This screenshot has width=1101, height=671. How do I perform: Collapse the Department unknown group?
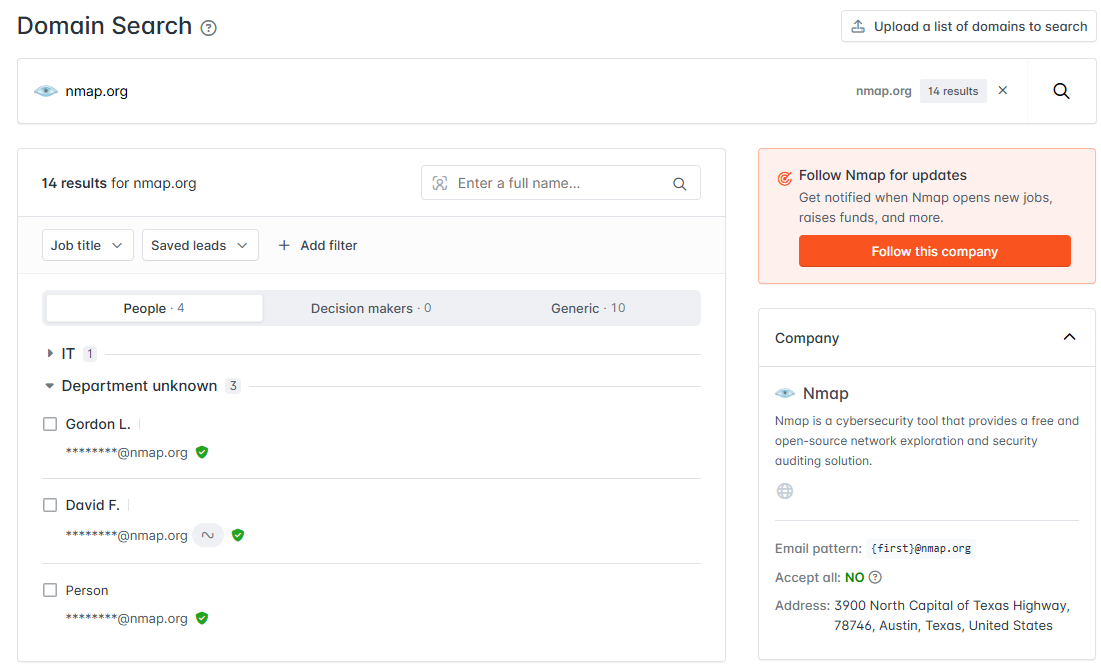[x=49, y=386]
